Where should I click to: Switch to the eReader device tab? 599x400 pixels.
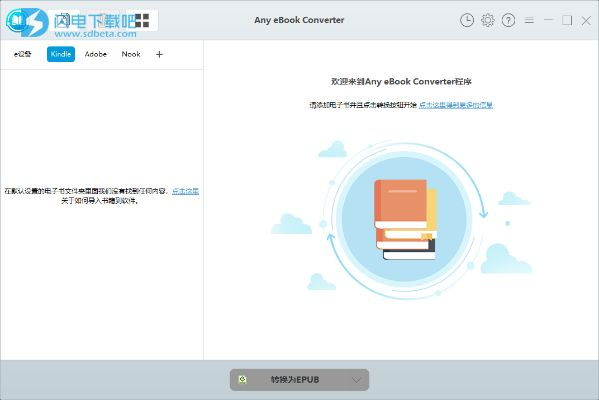coord(23,54)
